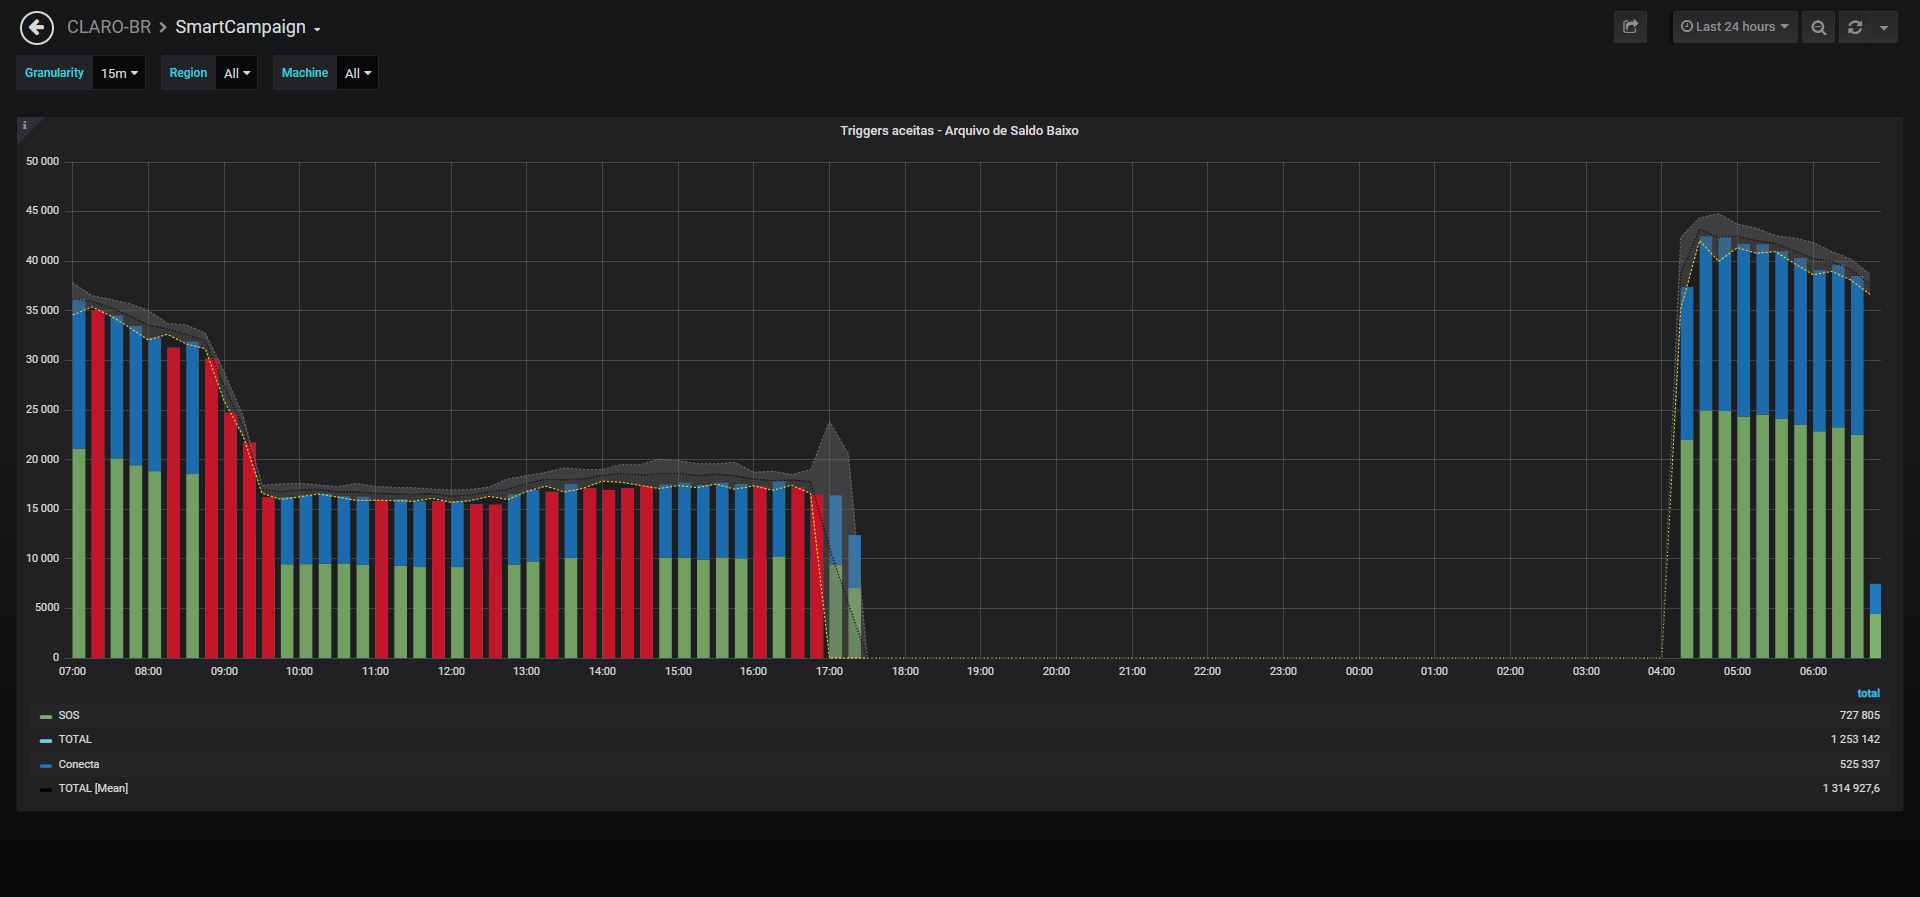Click the TOTAL value 1 253 142
1920x897 pixels.
(1855, 739)
